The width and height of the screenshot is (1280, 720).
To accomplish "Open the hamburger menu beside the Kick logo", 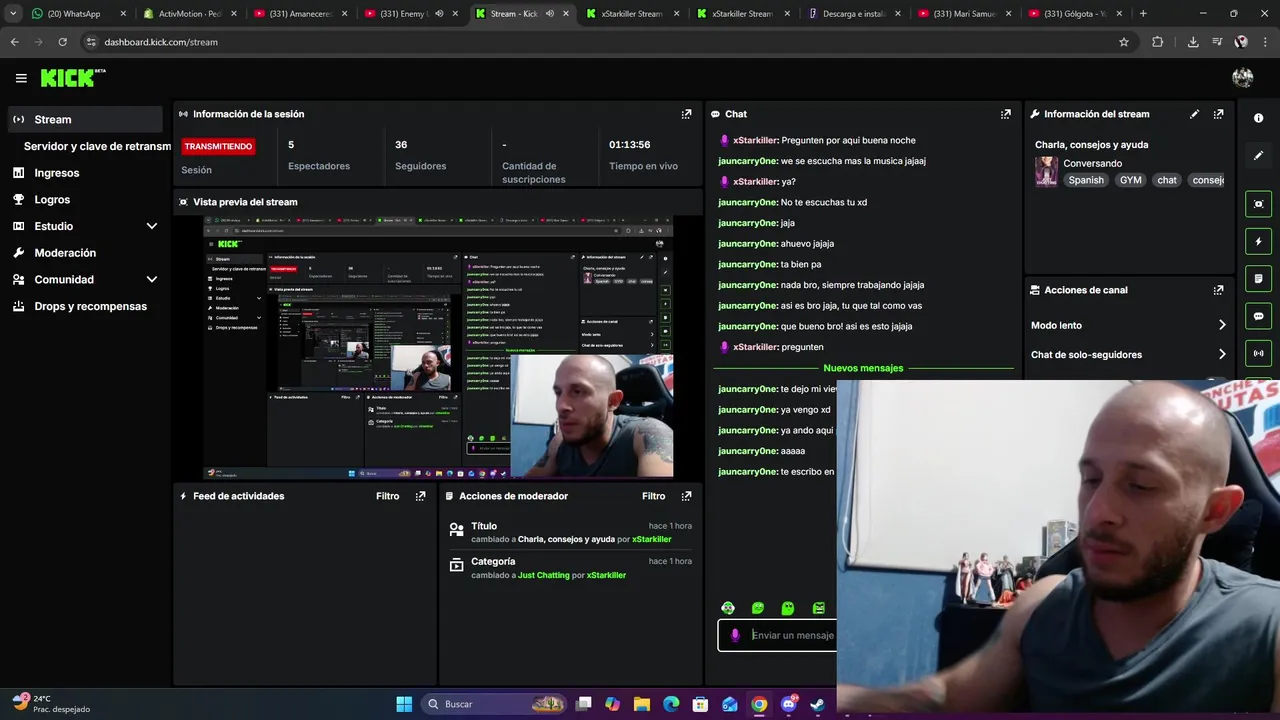I will coord(21,78).
